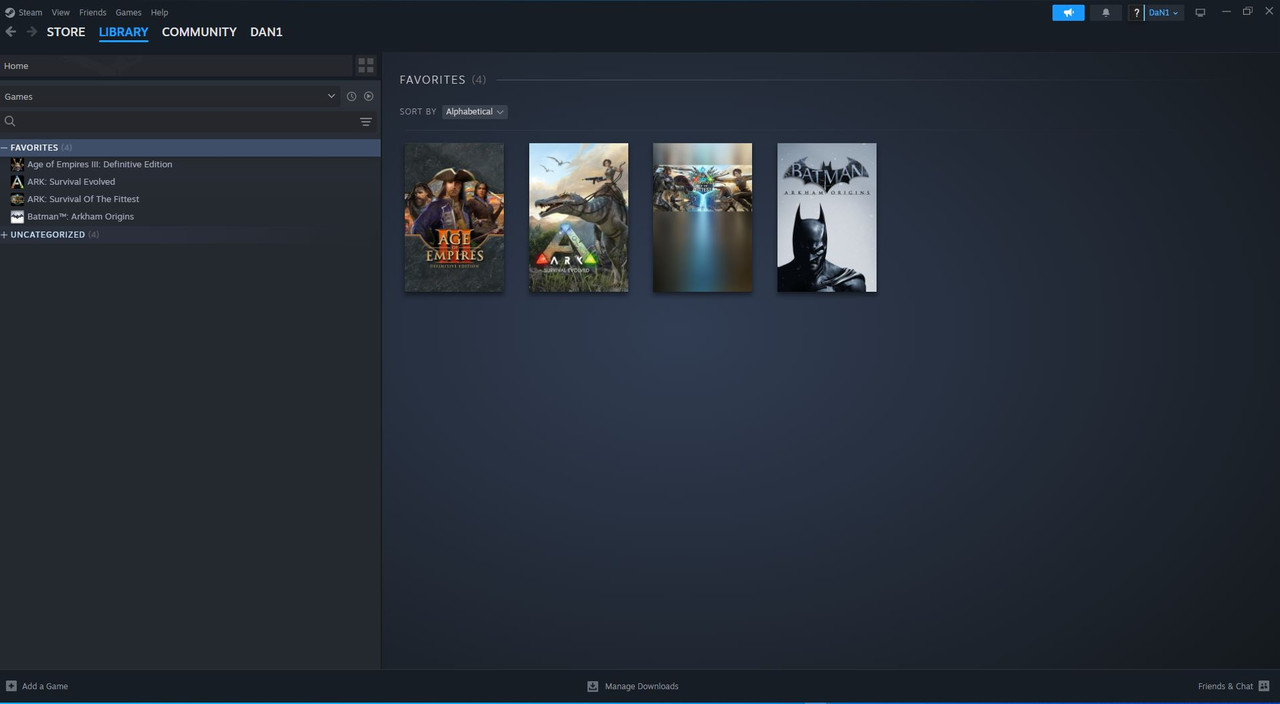Restore down the Steam window

(x=1247, y=12)
